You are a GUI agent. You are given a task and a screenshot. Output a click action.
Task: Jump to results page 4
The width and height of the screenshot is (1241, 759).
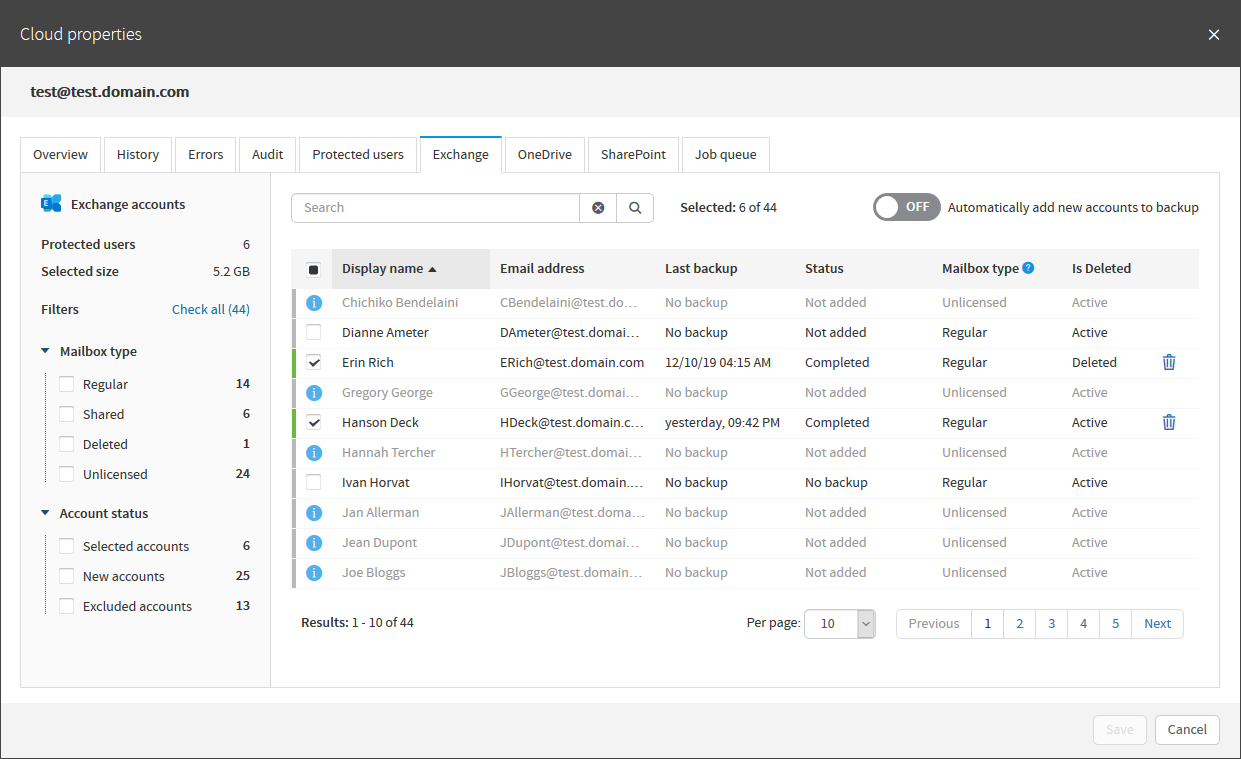[1084, 623]
